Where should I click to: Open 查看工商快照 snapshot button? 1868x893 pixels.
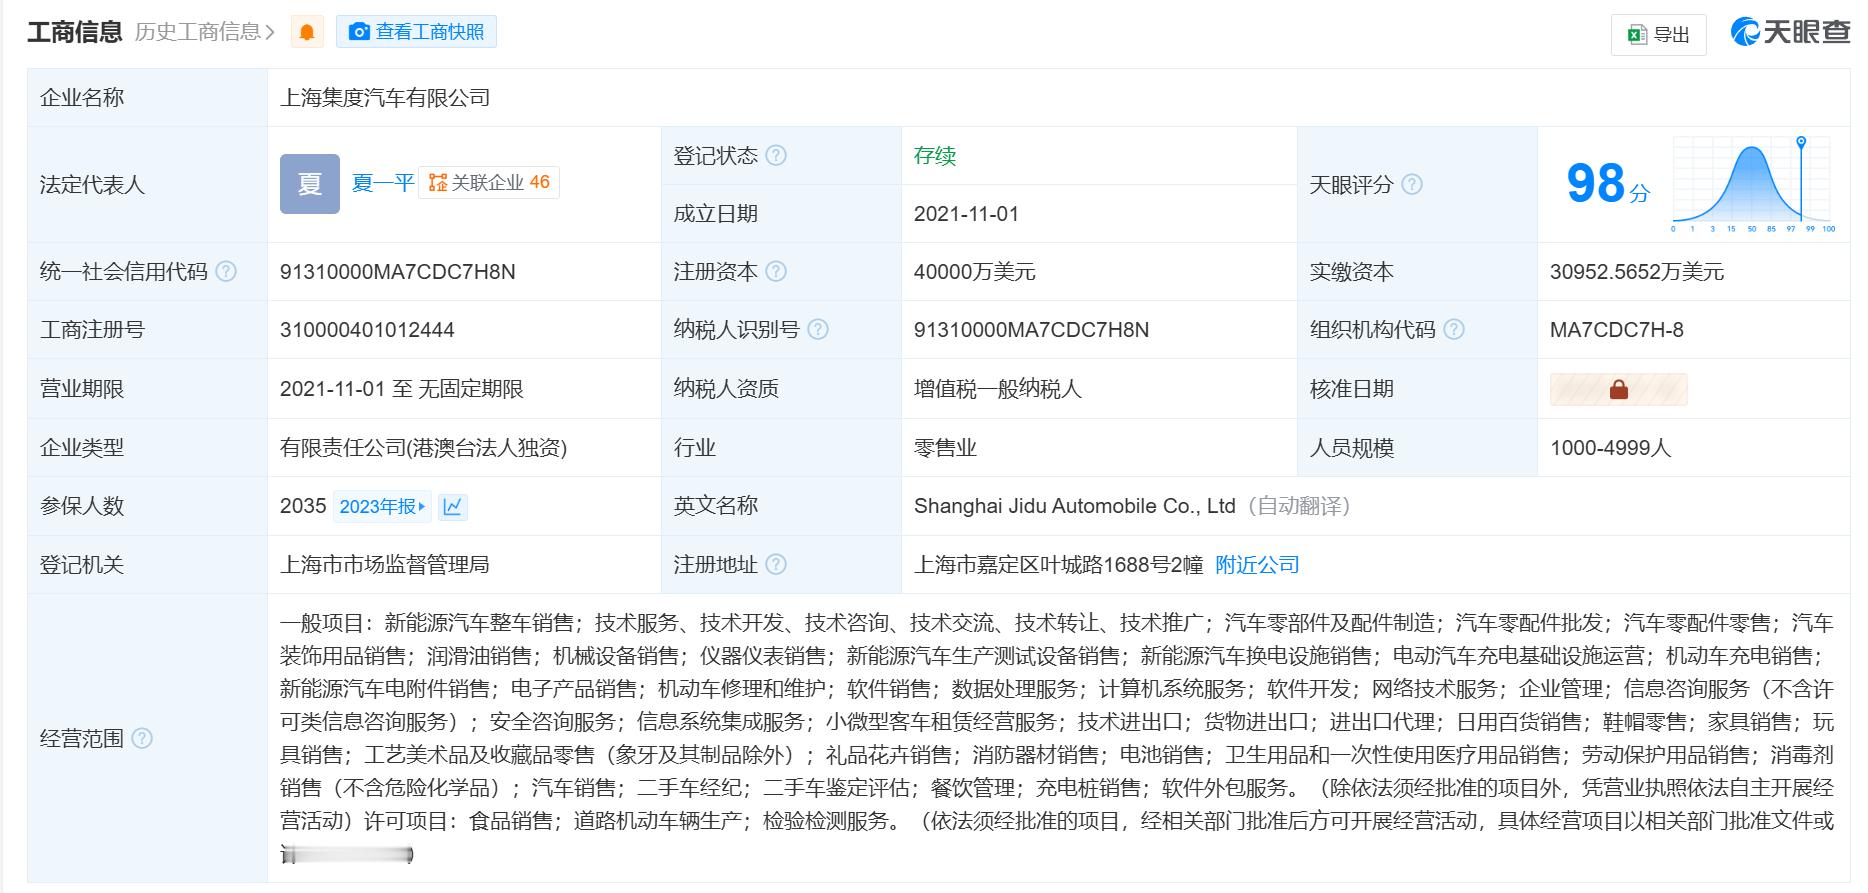click(x=416, y=32)
